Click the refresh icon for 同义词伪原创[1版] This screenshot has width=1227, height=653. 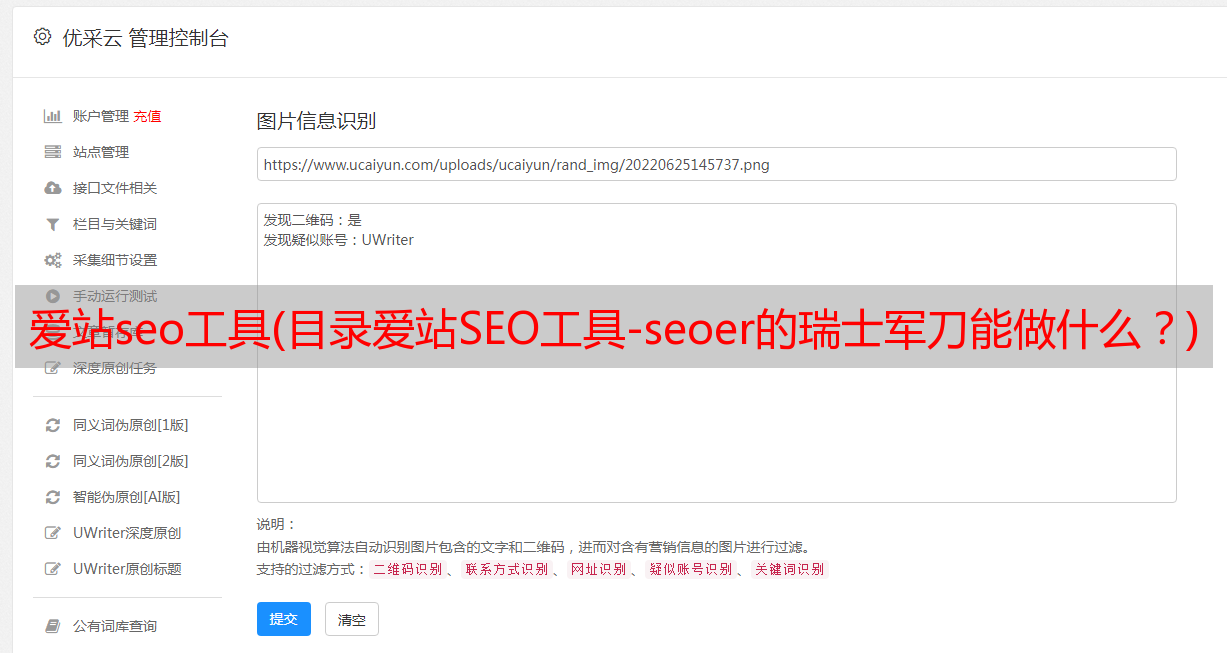click(53, 425)
